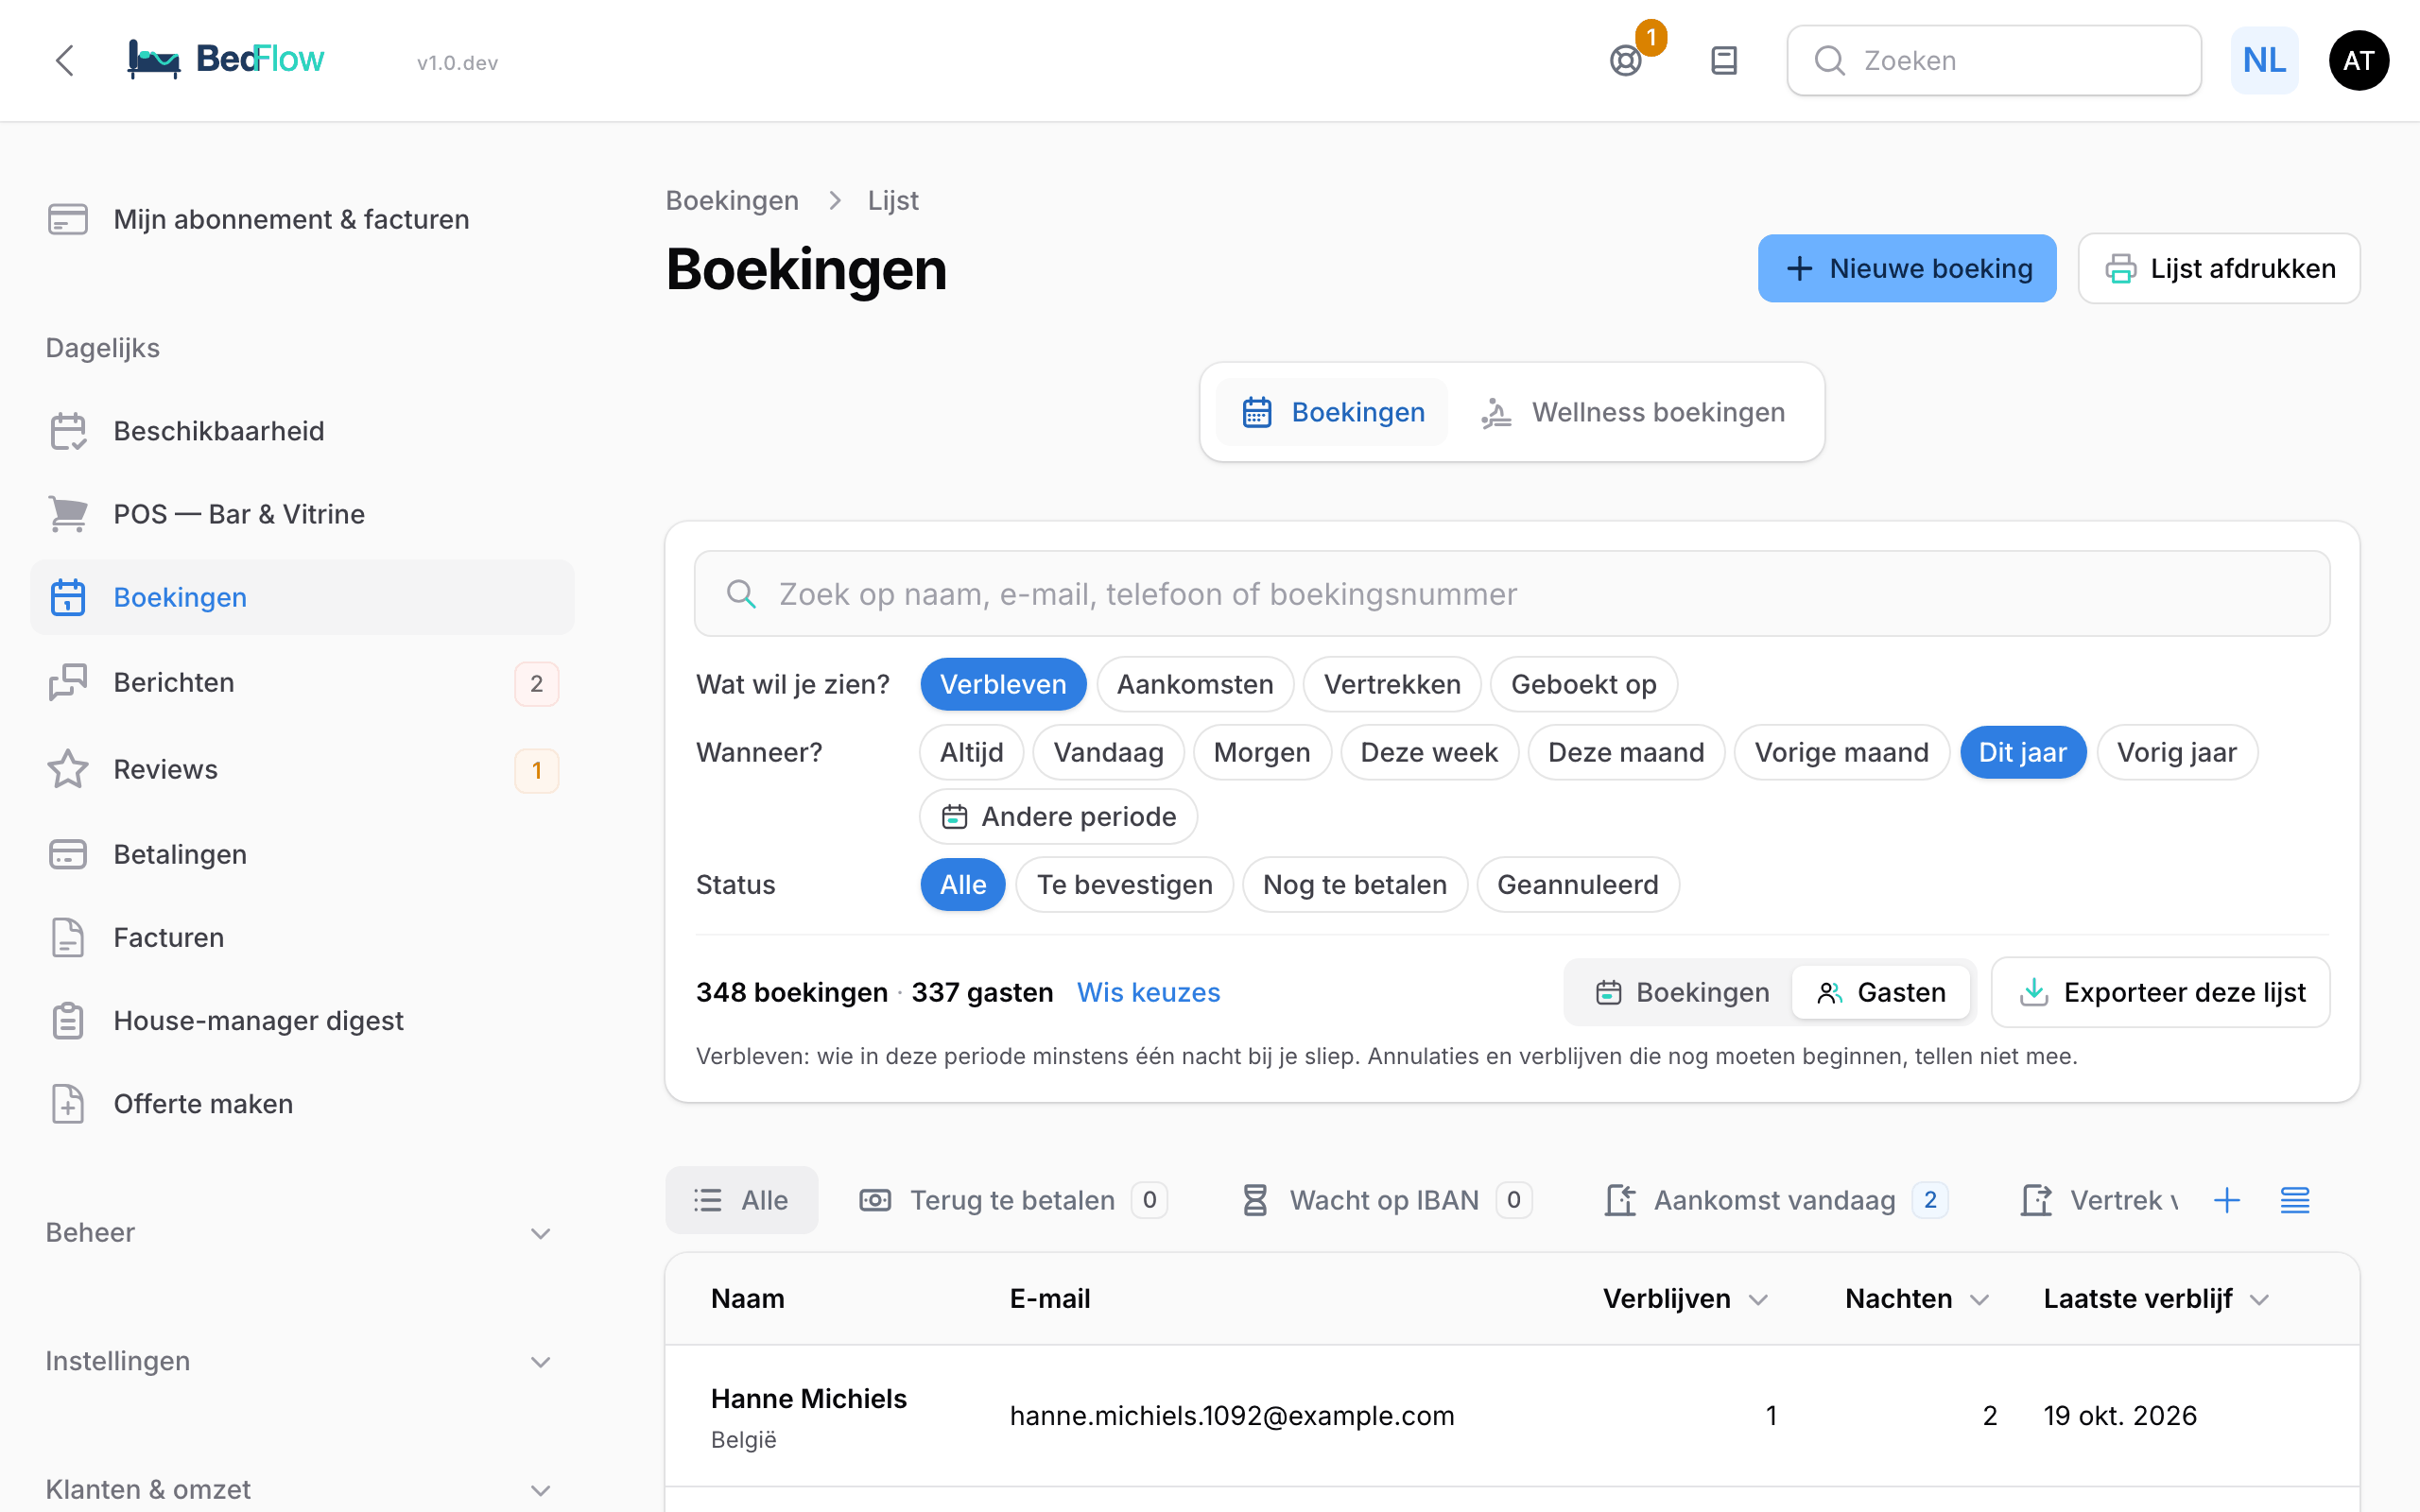Click the plus icon next to quick filters
Viewport: 2420px width, 1512px height.
point(2227,1200)
